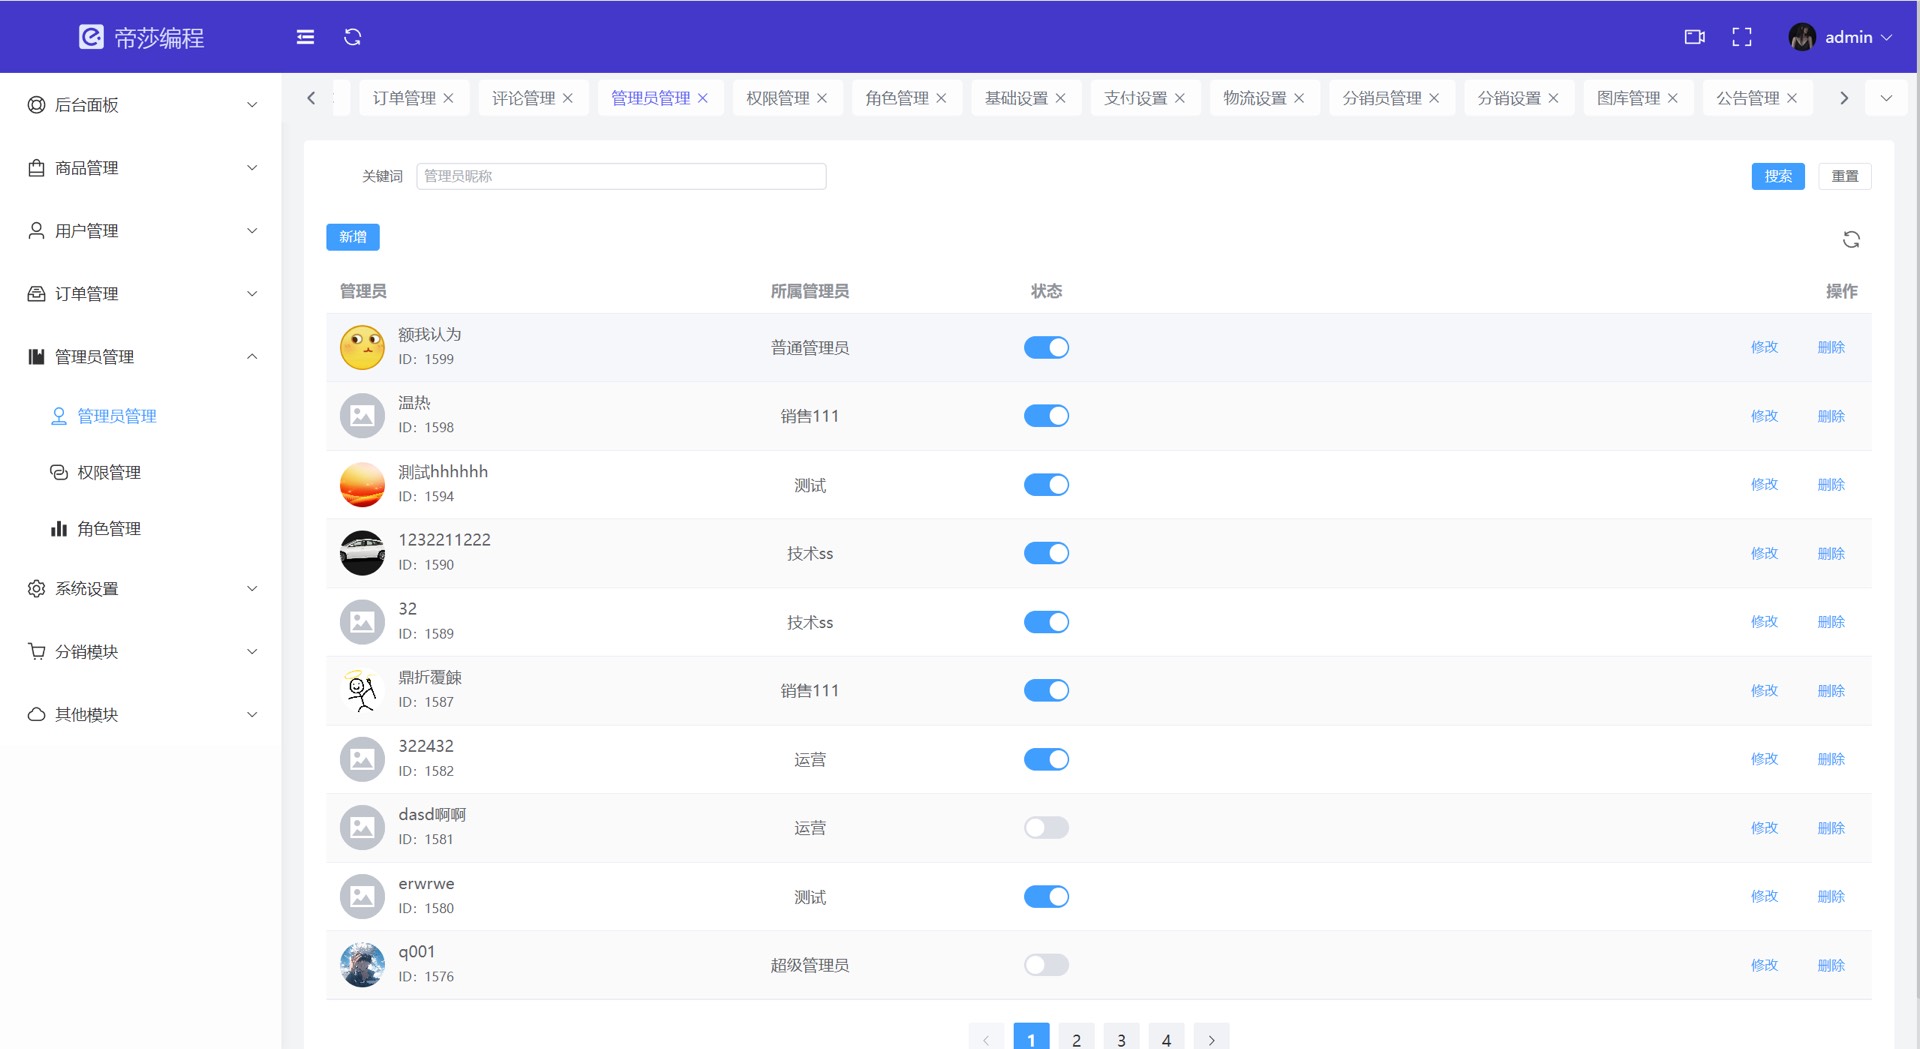Image resolution: width=1920 pixels, height=1049 pixels.
Task: Toggle fullscreen mode icon
Action: coord(1741,37)
